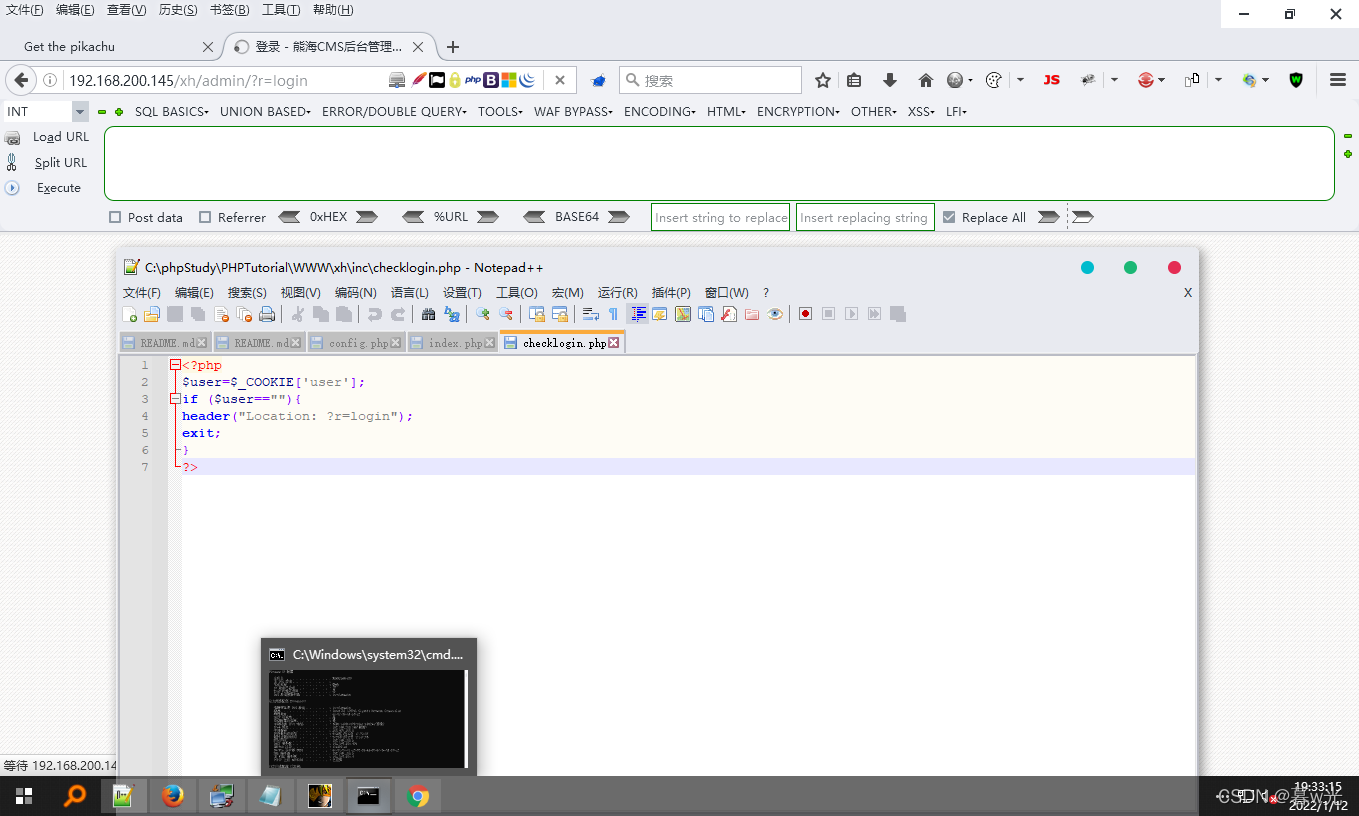Click the Bootstrap B icon in URL bar
Image resolution: width=1359 pixels, height=816 pixels.
491,80
